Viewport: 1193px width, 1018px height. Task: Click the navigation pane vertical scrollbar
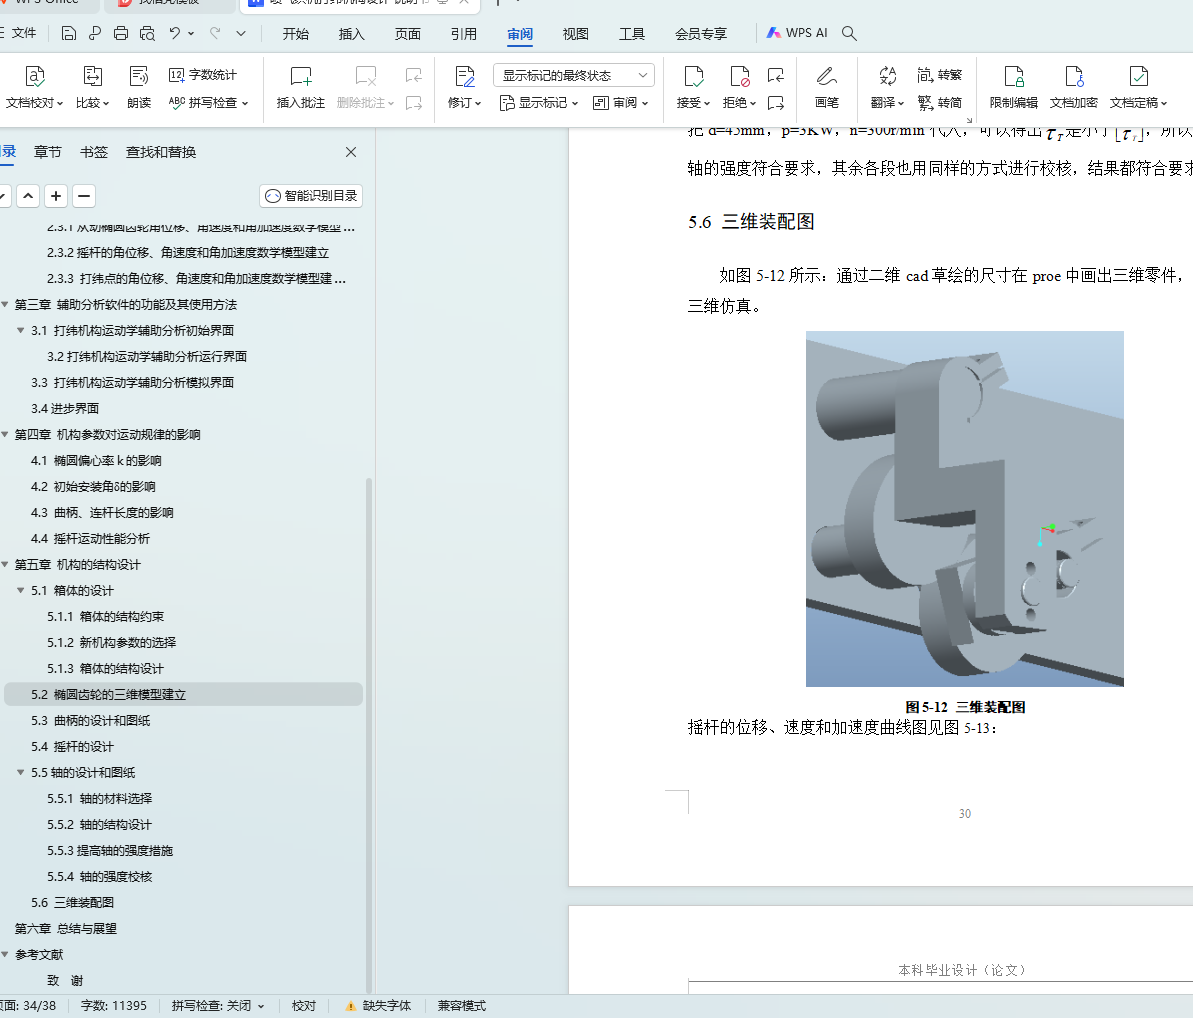coord(369,734)
